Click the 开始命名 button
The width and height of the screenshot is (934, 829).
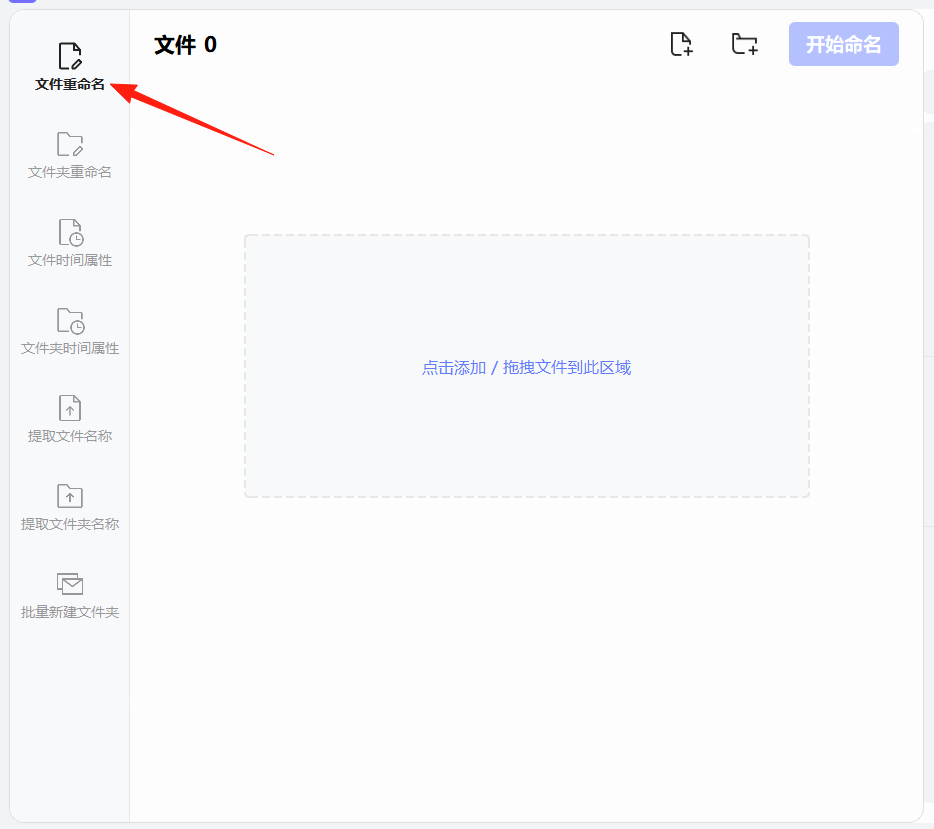click(843, 44)
